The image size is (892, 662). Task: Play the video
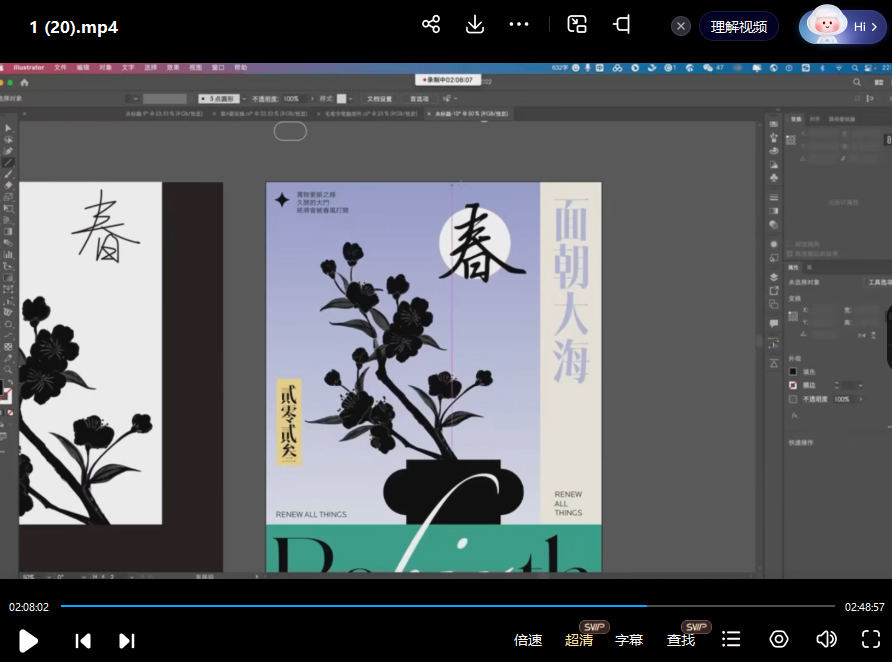pos(28,640)
